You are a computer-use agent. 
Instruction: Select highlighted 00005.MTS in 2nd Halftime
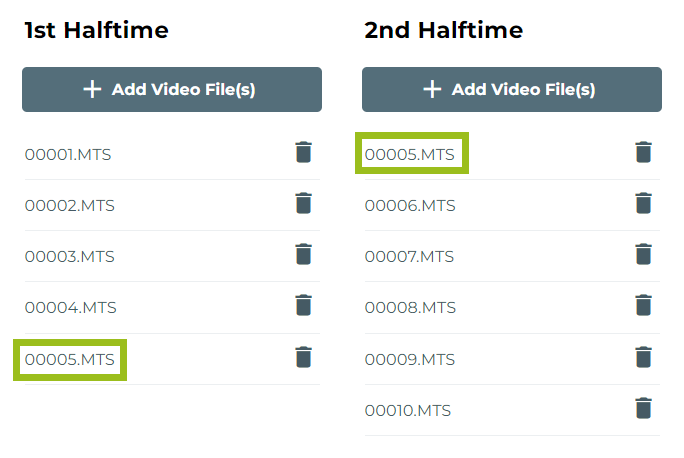pos(410,154)
